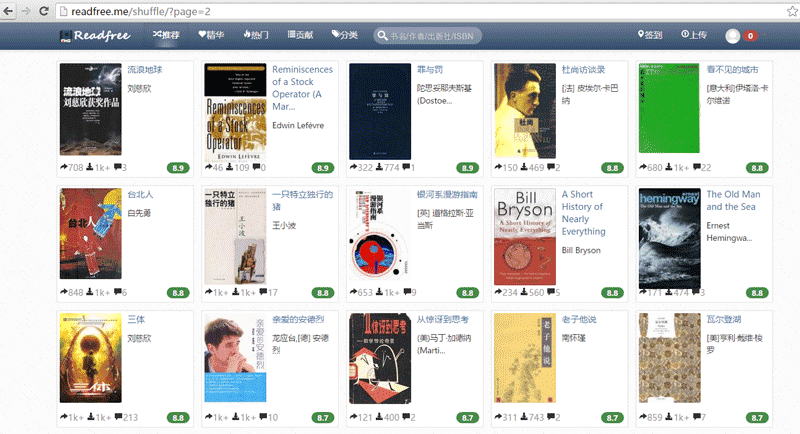The width and height of the screenshot is (800, 434).
Task: Open the 台北人 red cover thumbnail
Action: tap(91, 234)
